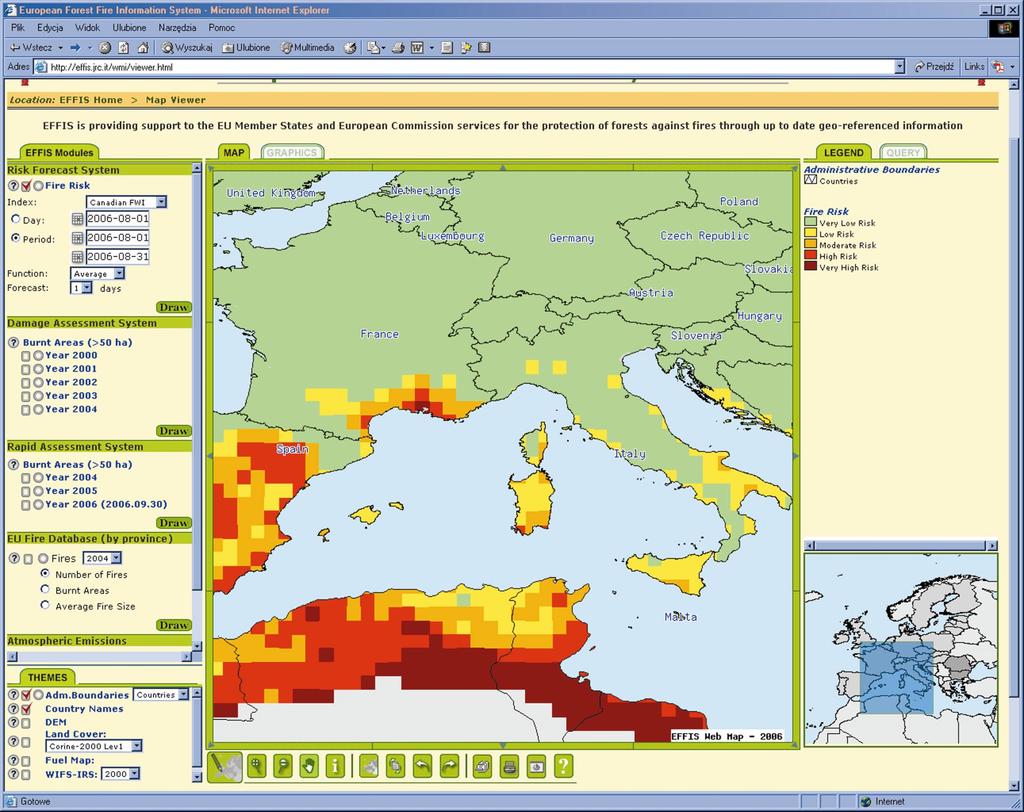The width and height of the screenshot is (1024, 812).
Task: Select the Day radio button
Action: pos(16,219)
